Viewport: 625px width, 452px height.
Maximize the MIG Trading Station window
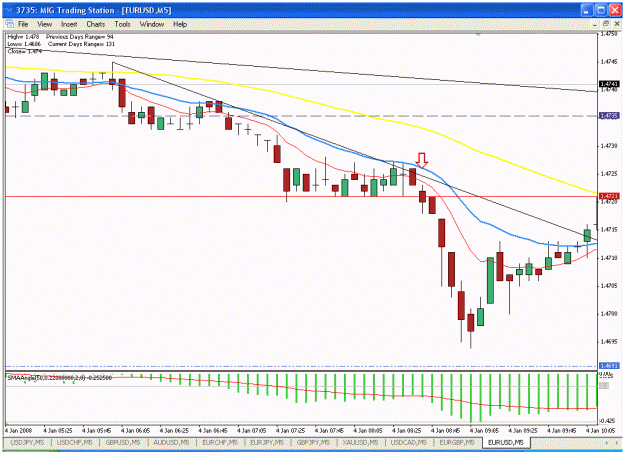601,10
